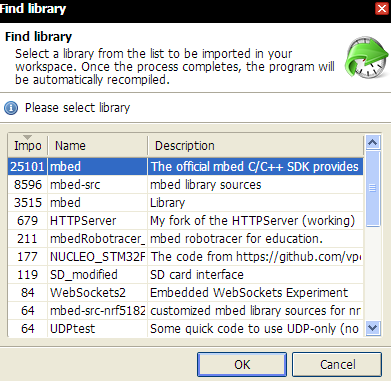Image resolution: width=391 pixels, height=381 pixels.
Task: Select the HTTPServer library row
Action: coord(186,220)
